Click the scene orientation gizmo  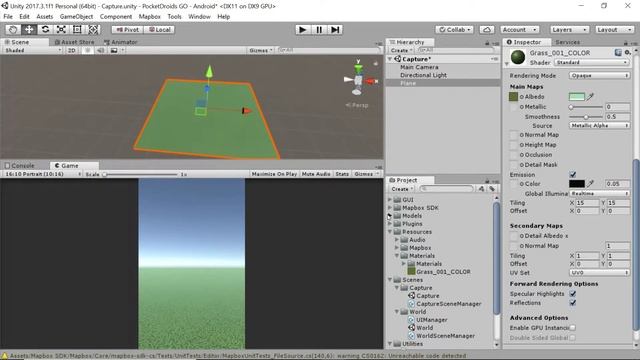click(x=358, y=80)
